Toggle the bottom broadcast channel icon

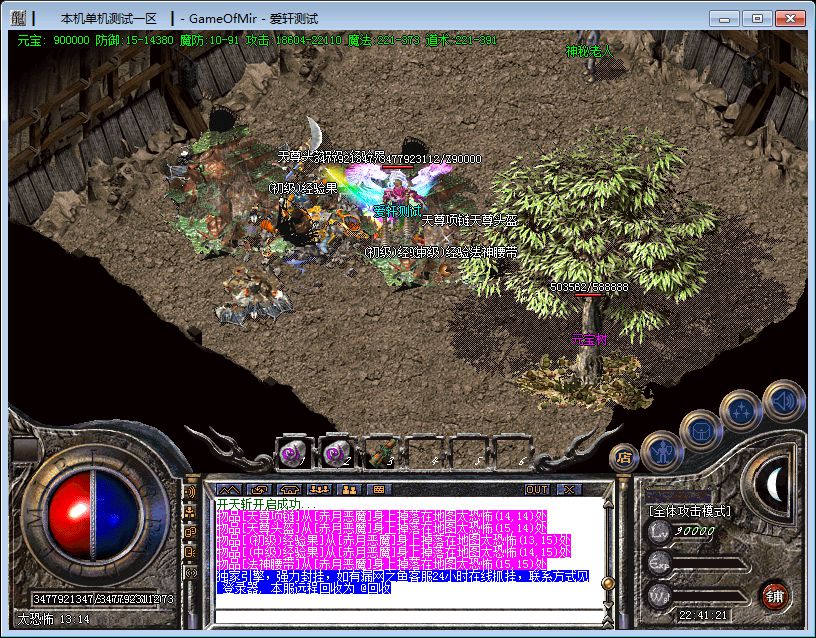coord(191,573)
